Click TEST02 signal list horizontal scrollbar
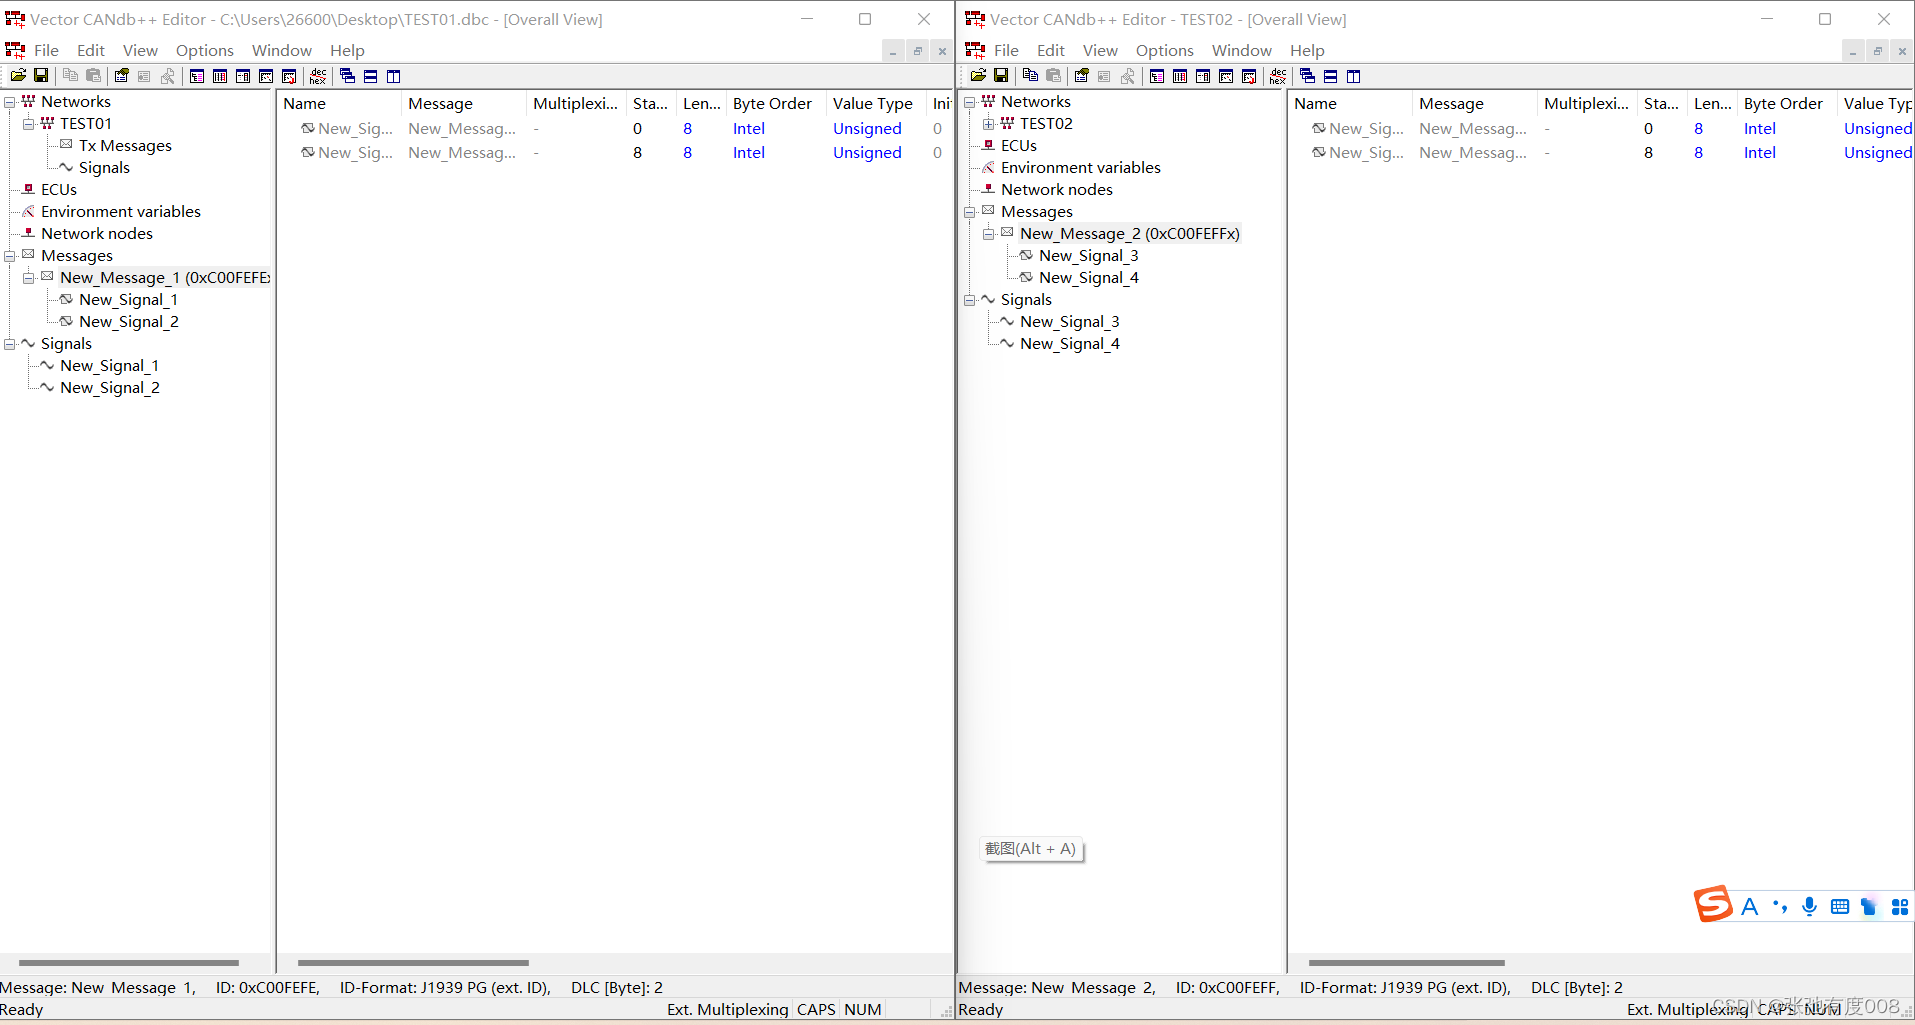This screenshot has height=1025, width=1915. 1406,963
